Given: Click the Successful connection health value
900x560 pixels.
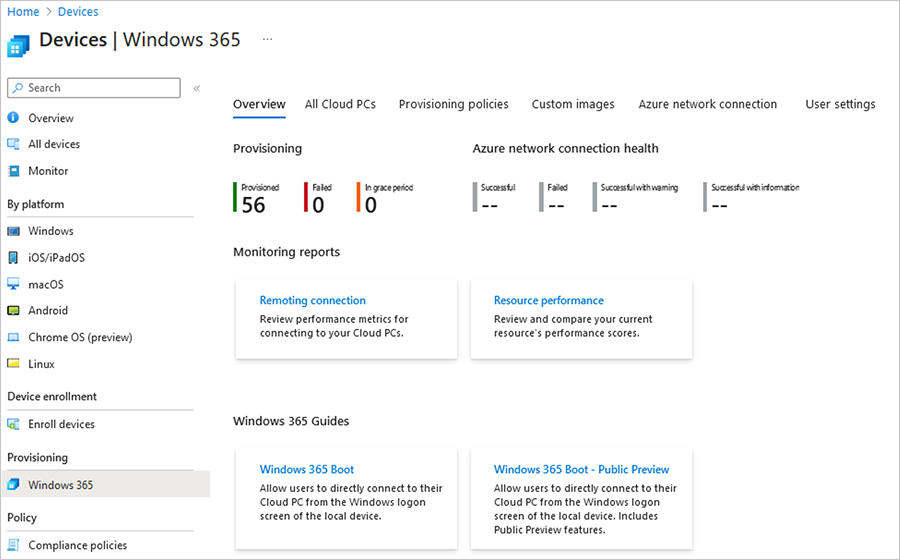Looking at the screenshot, I should (490, 206).
